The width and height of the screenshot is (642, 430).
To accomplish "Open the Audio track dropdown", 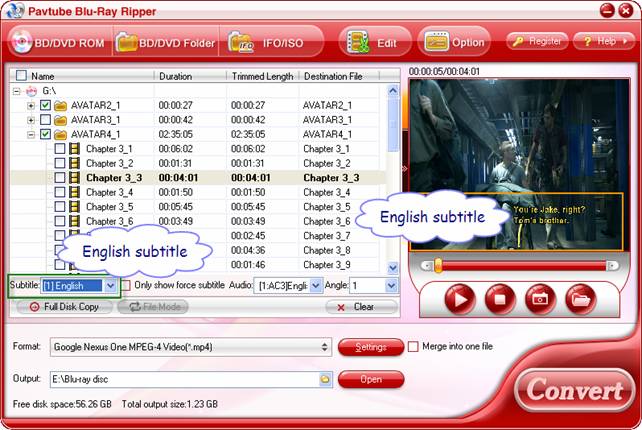I will pyautogui.click(x=316, y=285).
